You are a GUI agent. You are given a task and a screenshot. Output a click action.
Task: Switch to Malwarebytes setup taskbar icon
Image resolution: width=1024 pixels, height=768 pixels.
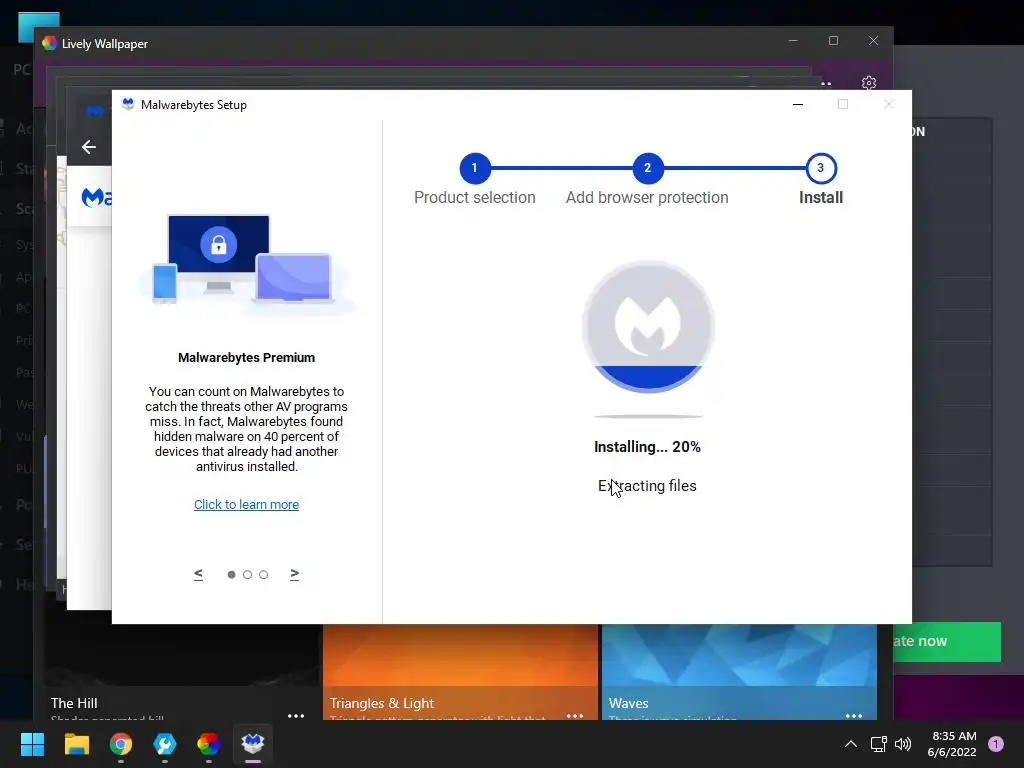(253, 744)
